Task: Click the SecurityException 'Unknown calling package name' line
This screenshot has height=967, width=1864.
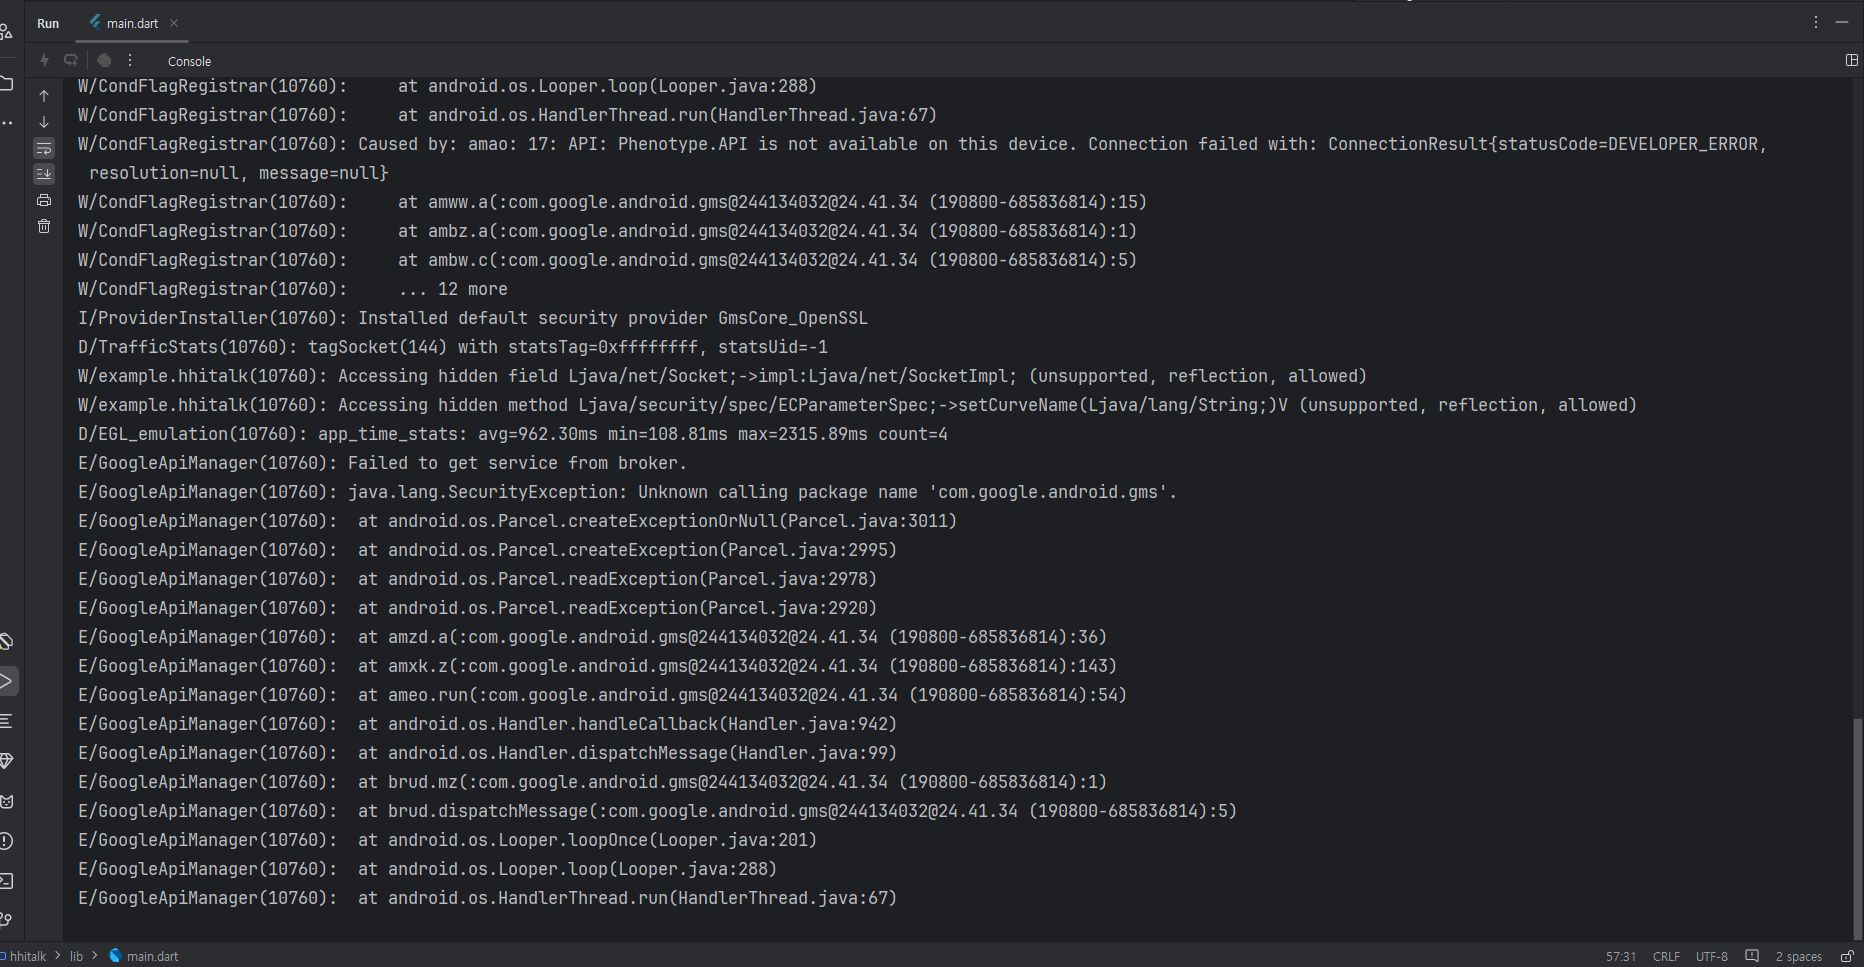Action: (627, 492)
